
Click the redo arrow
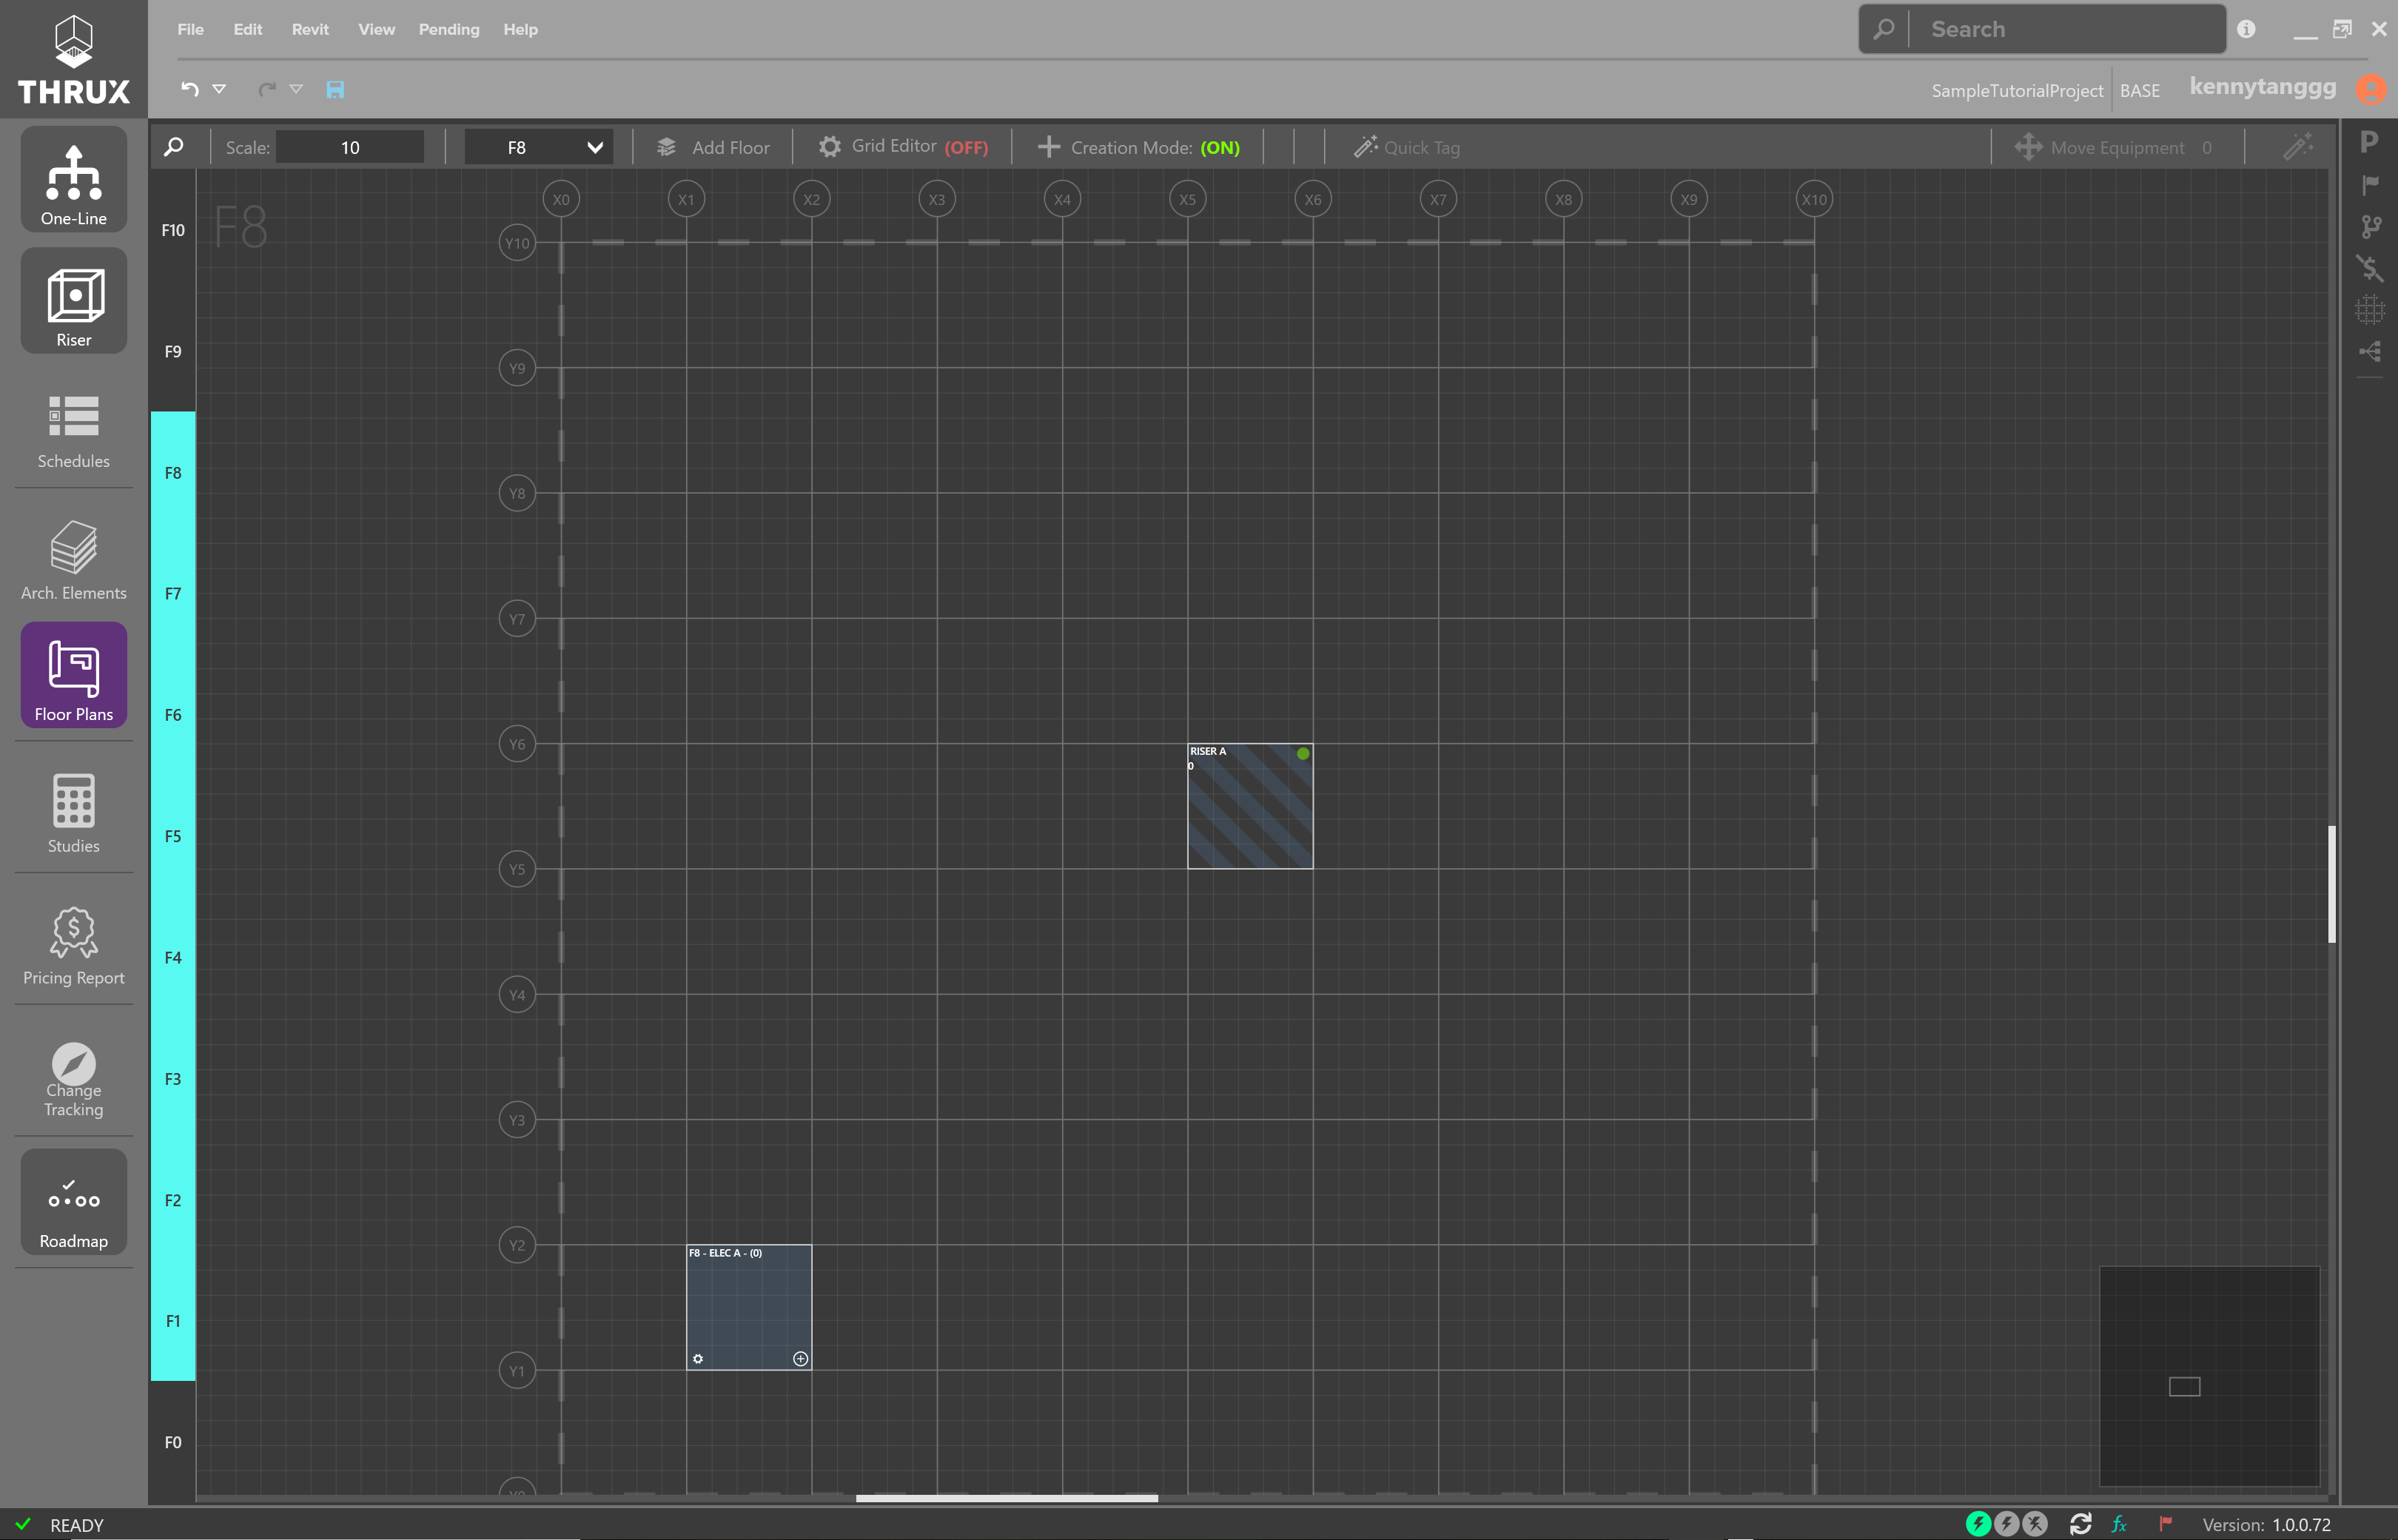coord(266,89)
